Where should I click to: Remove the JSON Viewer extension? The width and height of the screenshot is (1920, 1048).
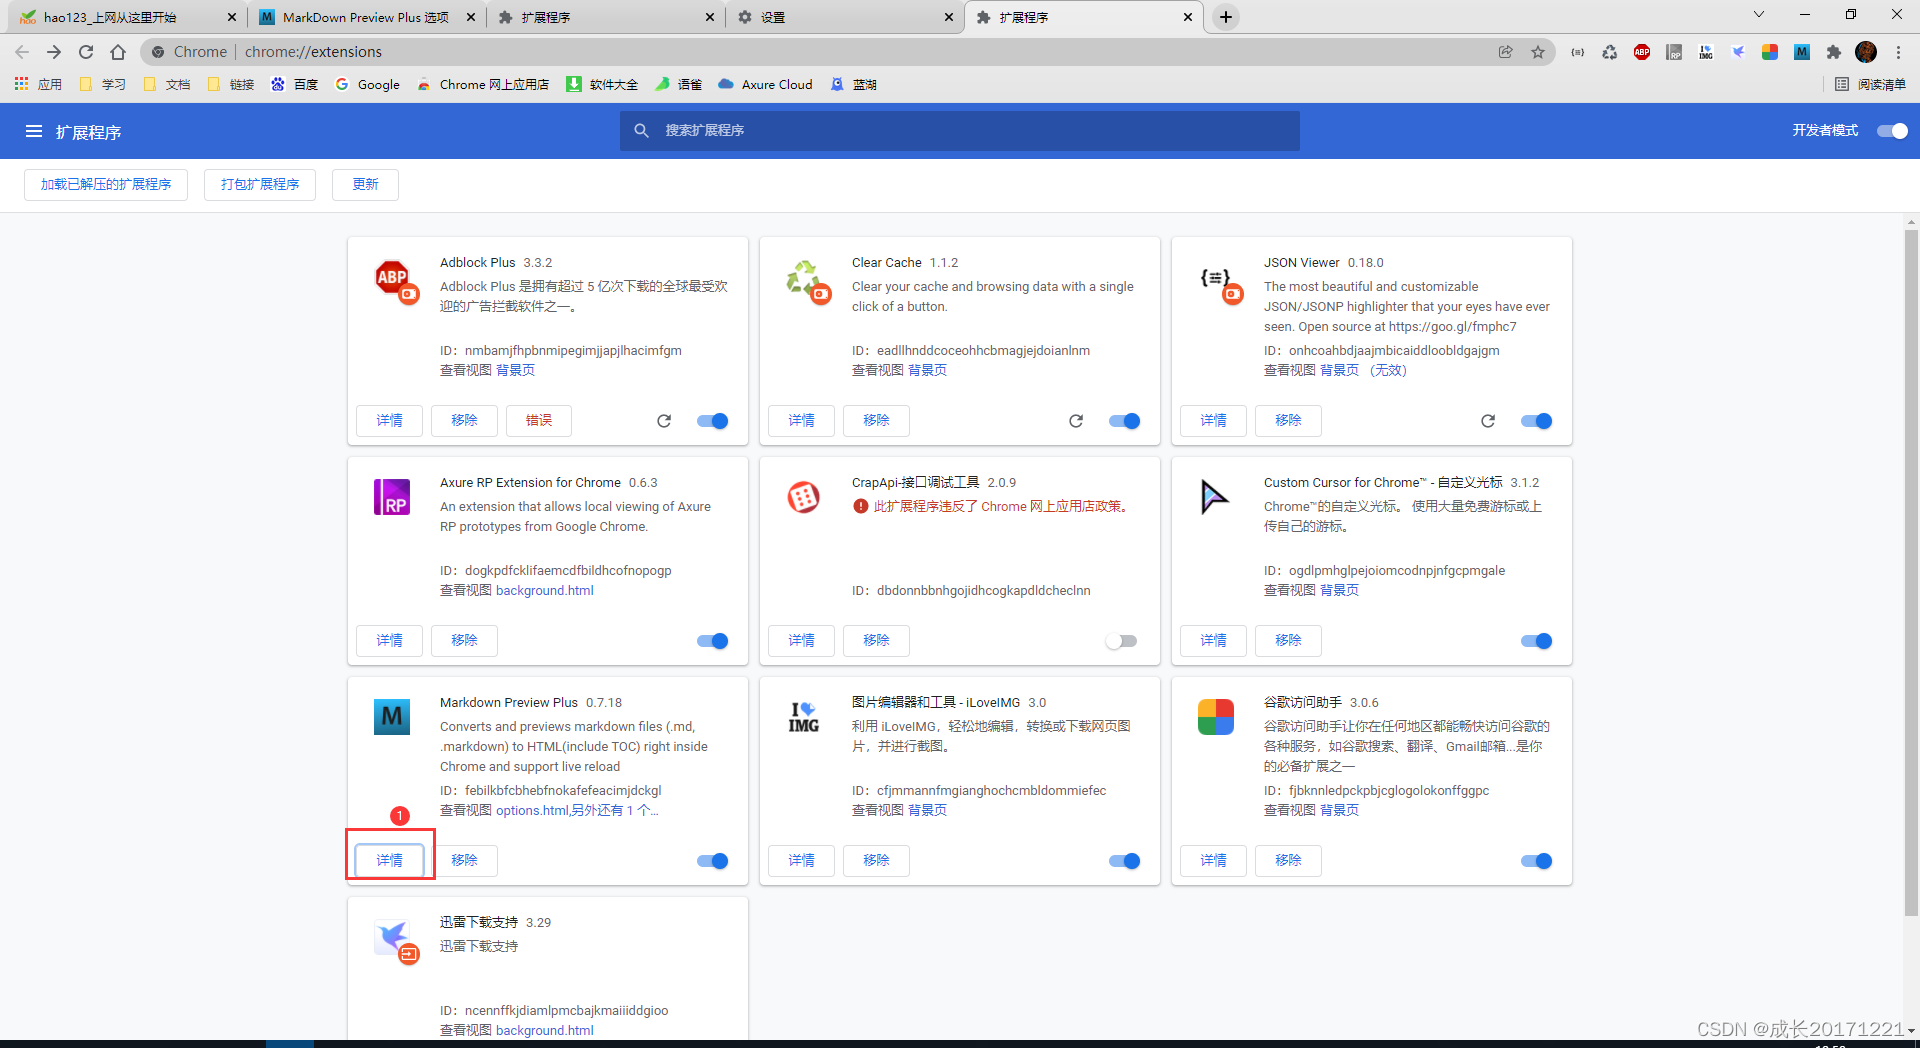pos(1288,421)
